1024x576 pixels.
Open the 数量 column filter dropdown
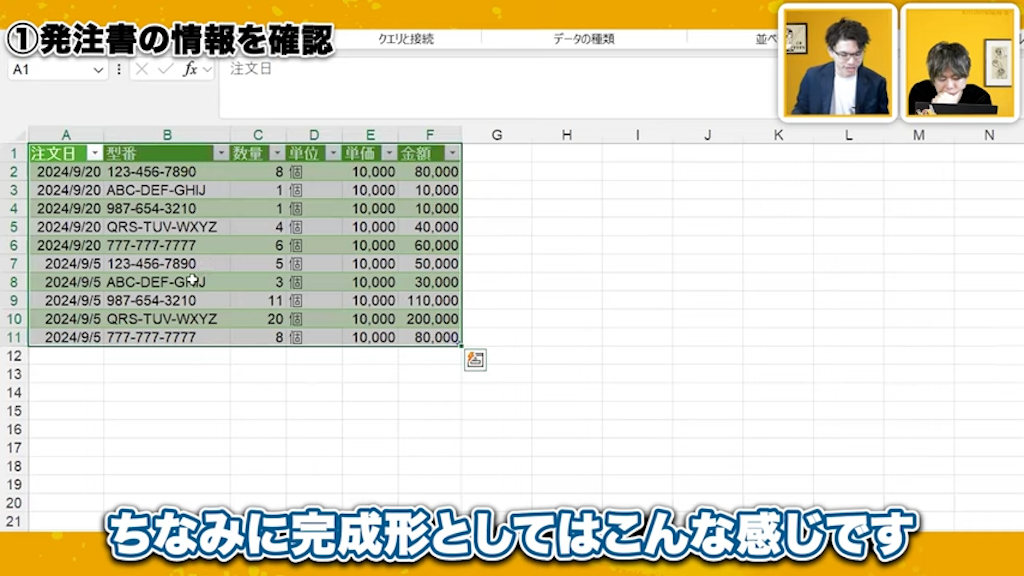(x=275, y=152)
